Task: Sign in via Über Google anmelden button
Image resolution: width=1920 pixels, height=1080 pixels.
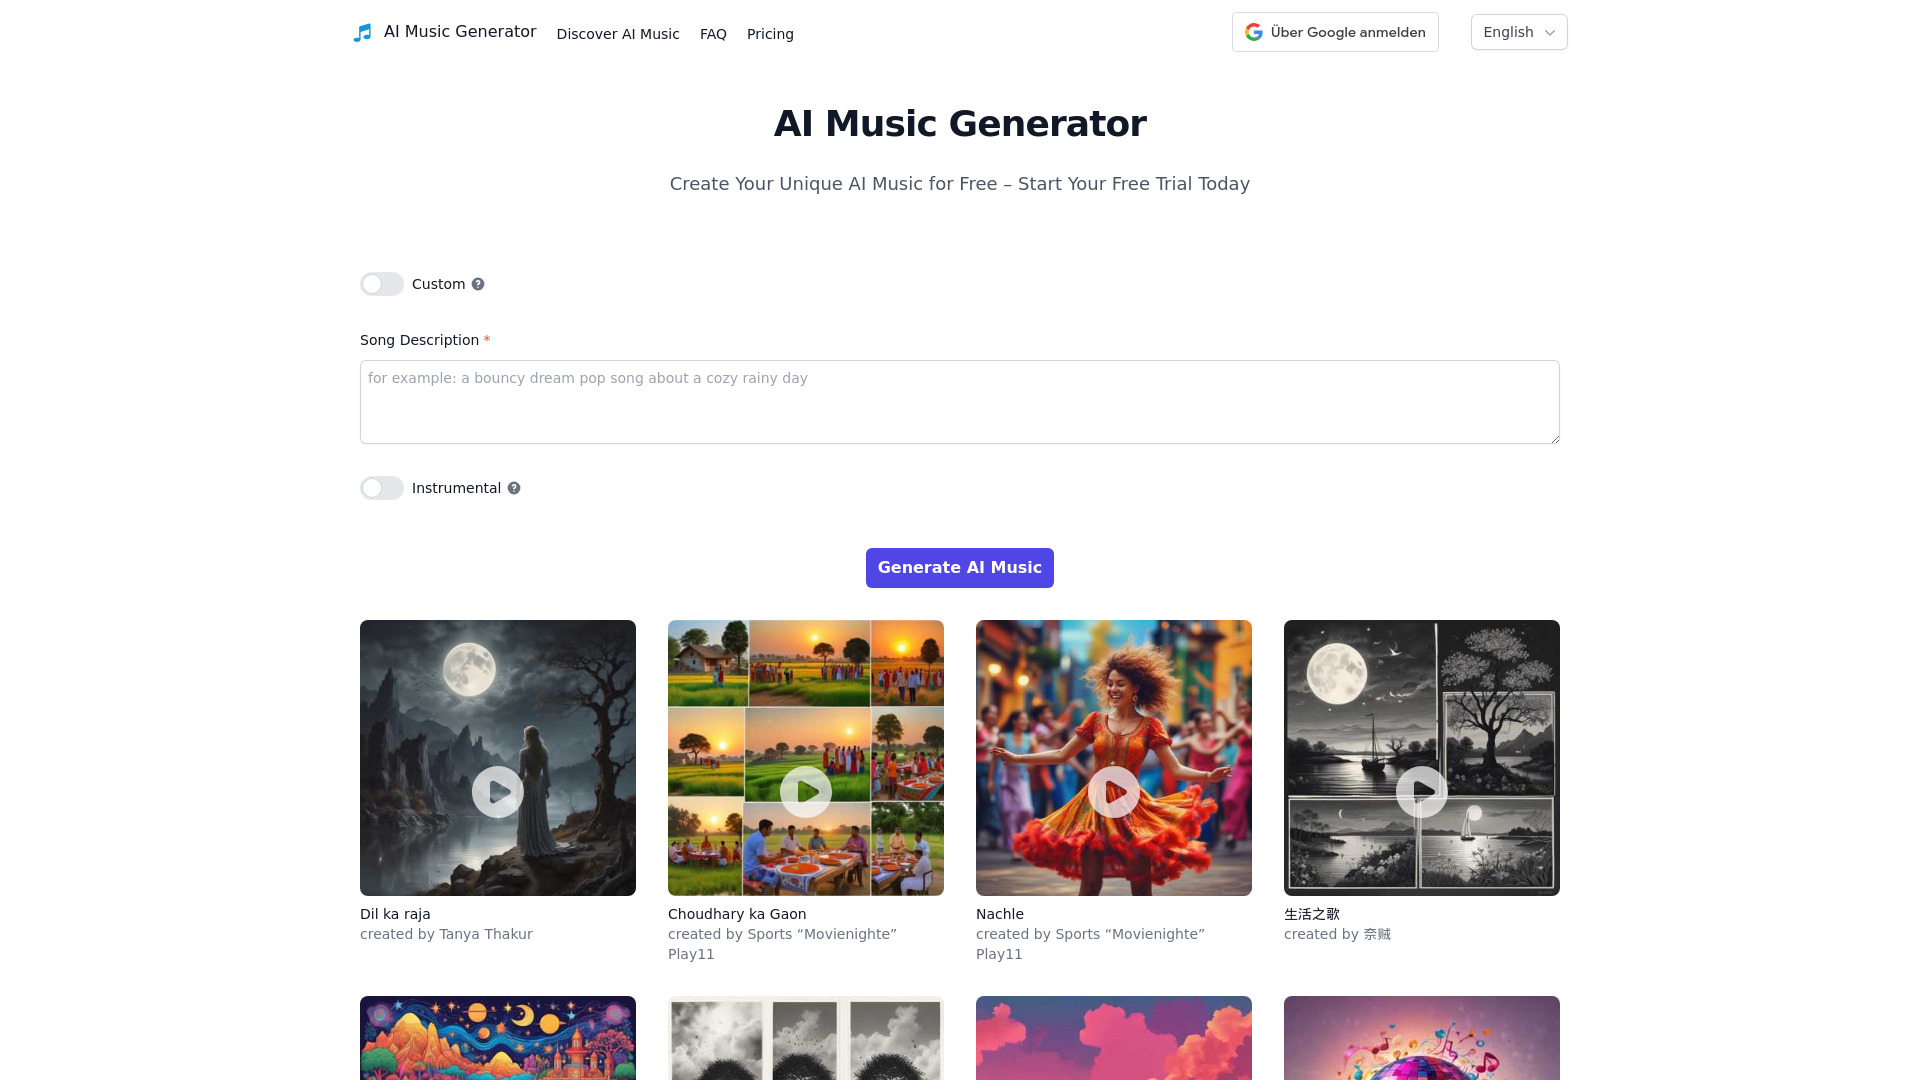Action: coord(1335,32)
